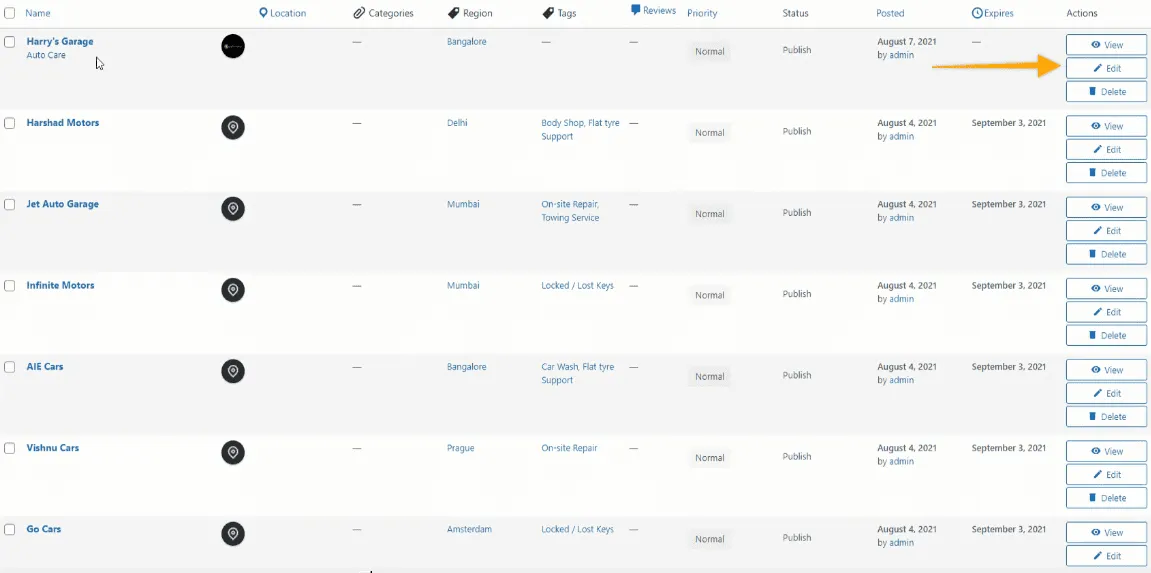Click the Location pin column header icon
Viewport: 1151px width, 573px height.
[x=263, y=13]
